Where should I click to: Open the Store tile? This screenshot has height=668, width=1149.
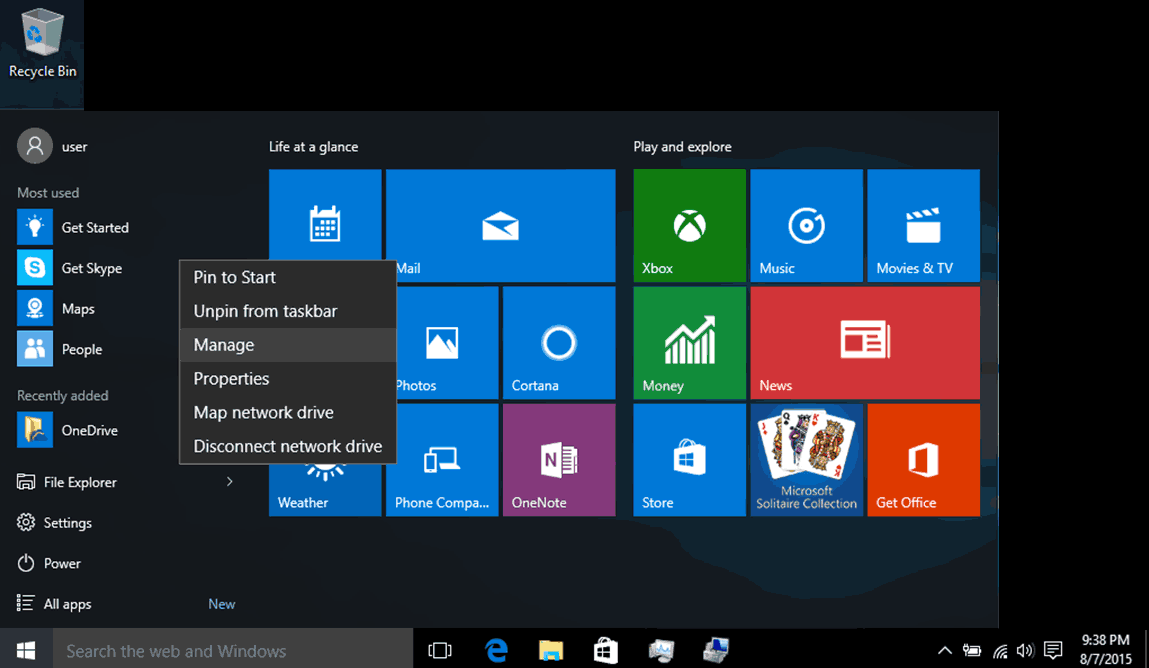(x=690, y=460)
